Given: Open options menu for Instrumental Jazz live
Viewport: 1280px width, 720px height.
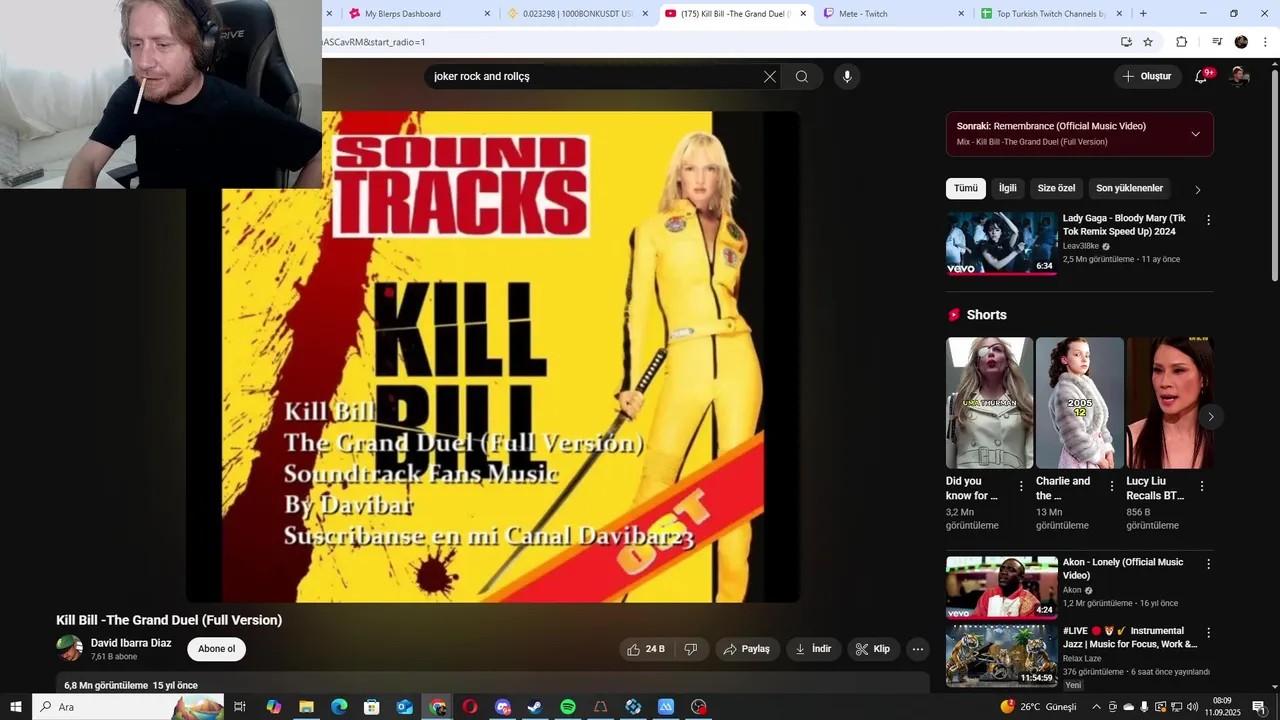Looking at the screenshot, I should [1208, 633].
